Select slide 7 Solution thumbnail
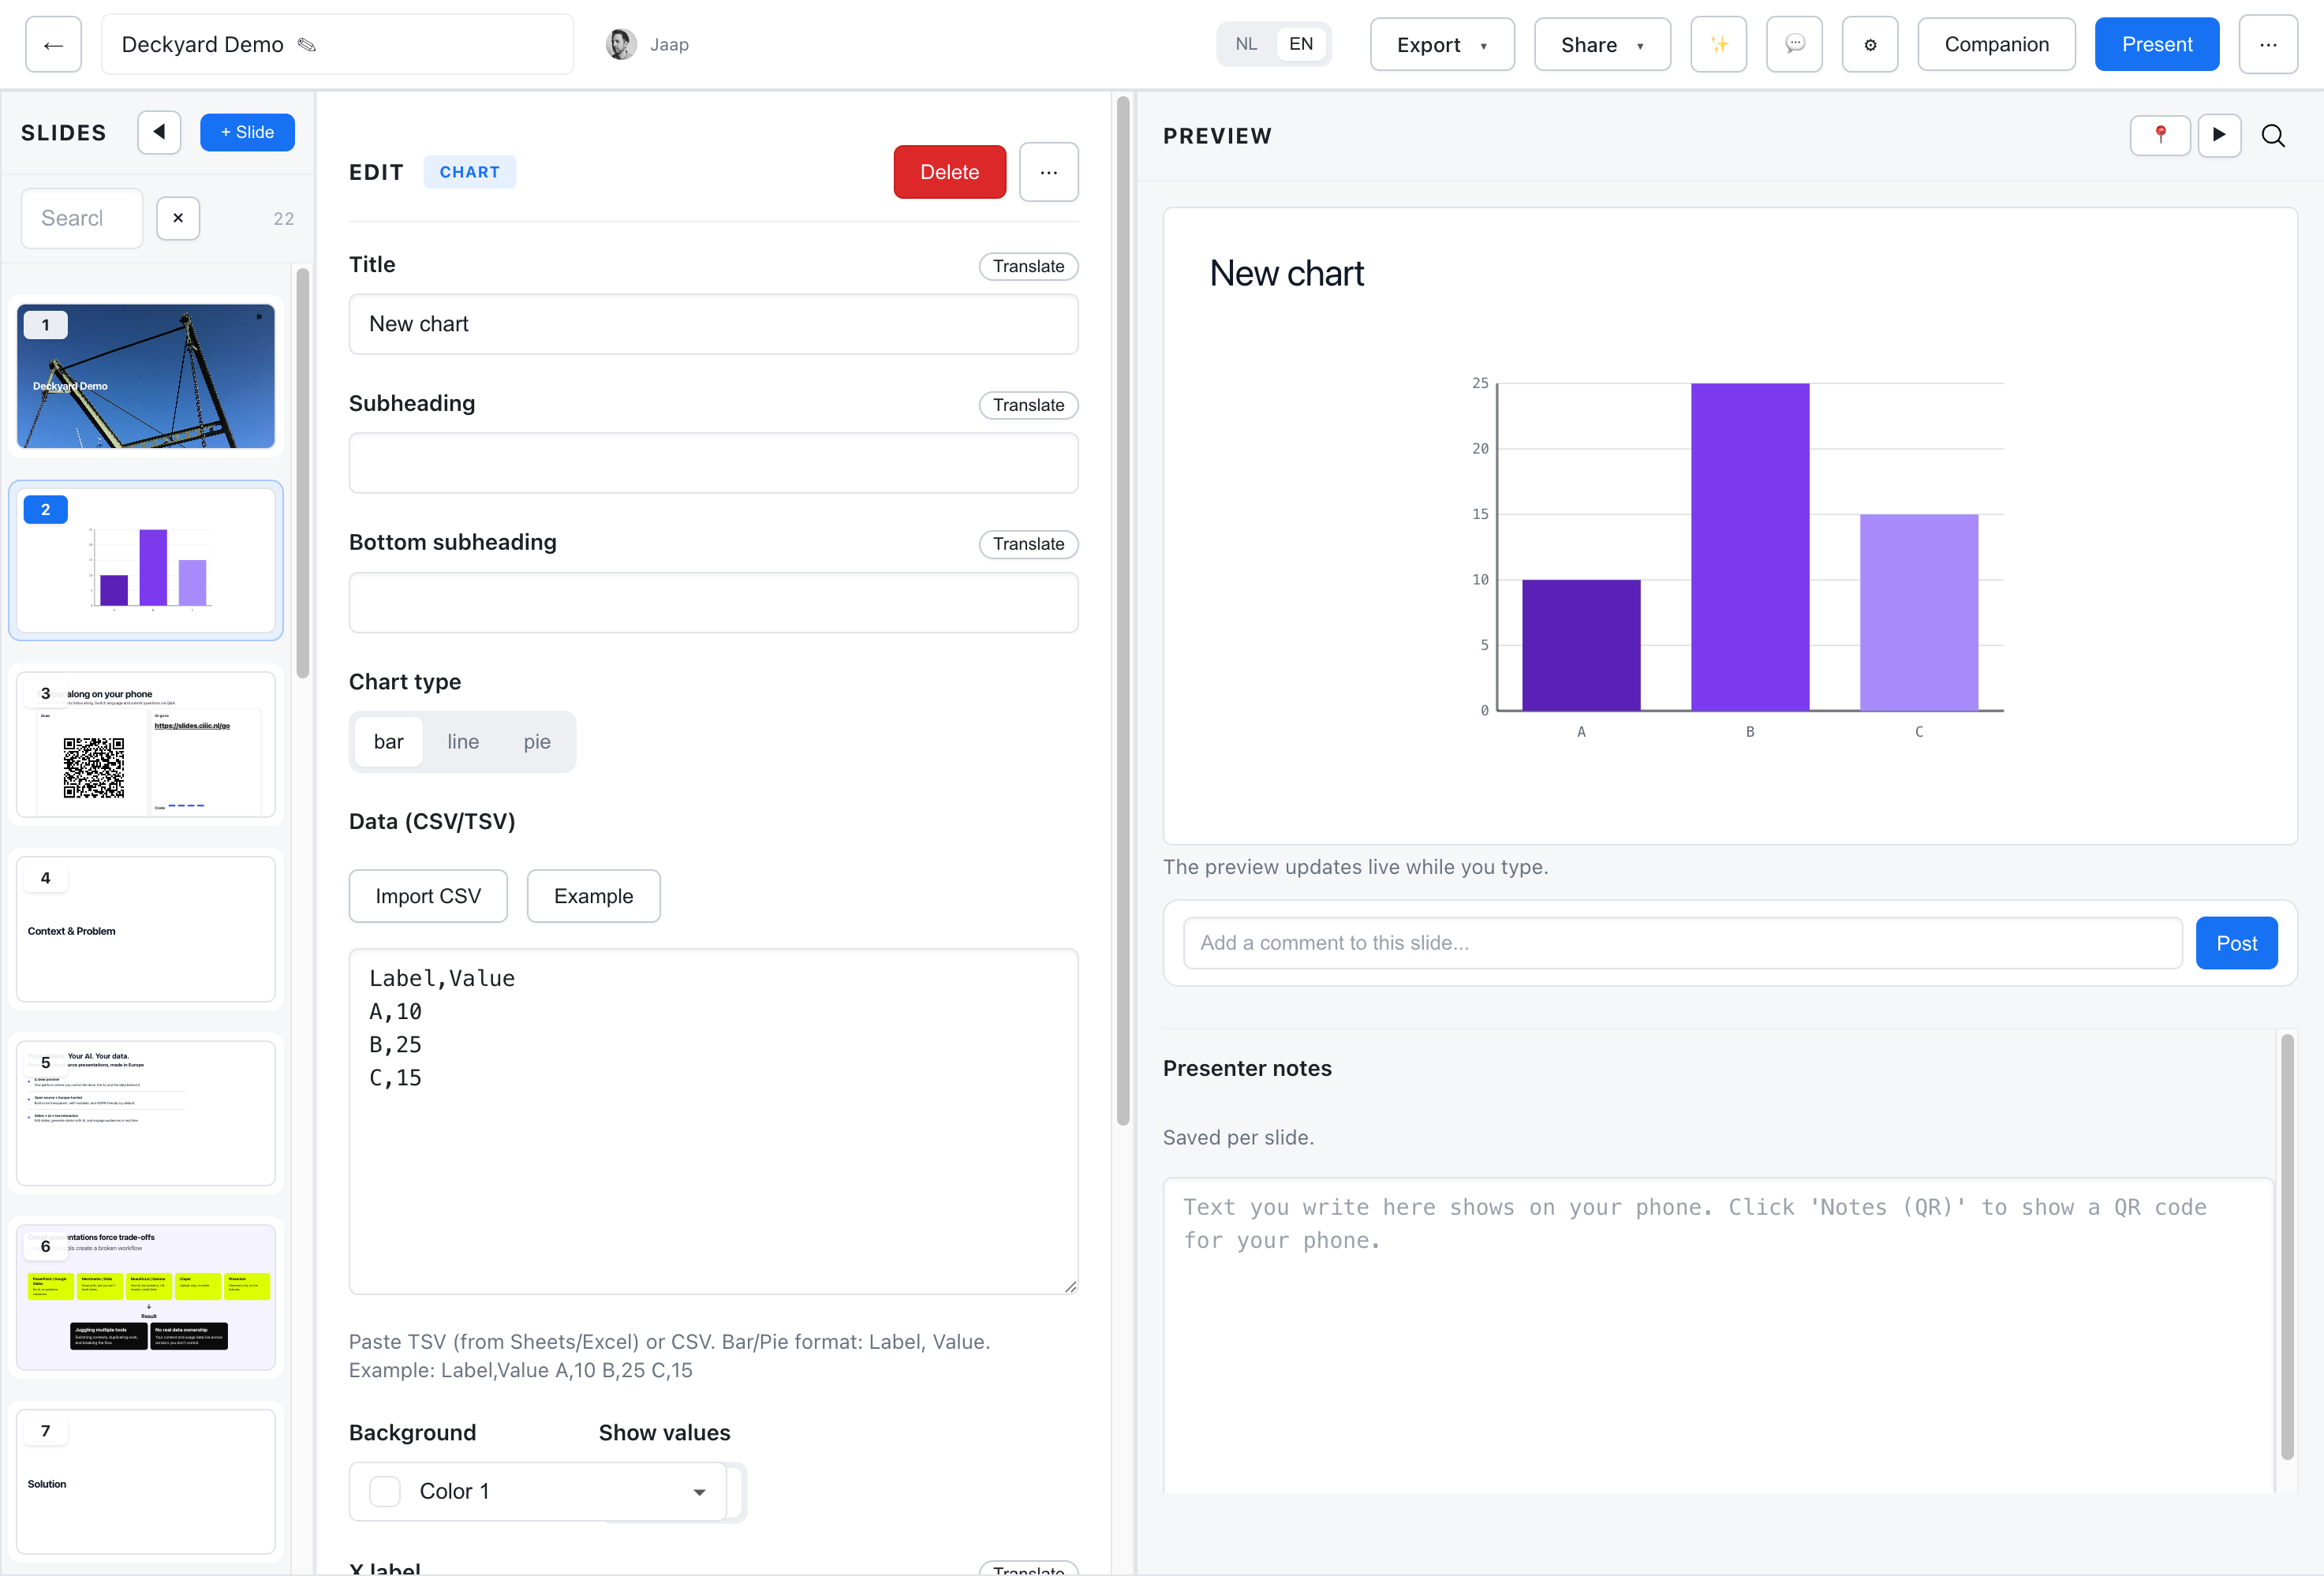 tap(146, 1481)
